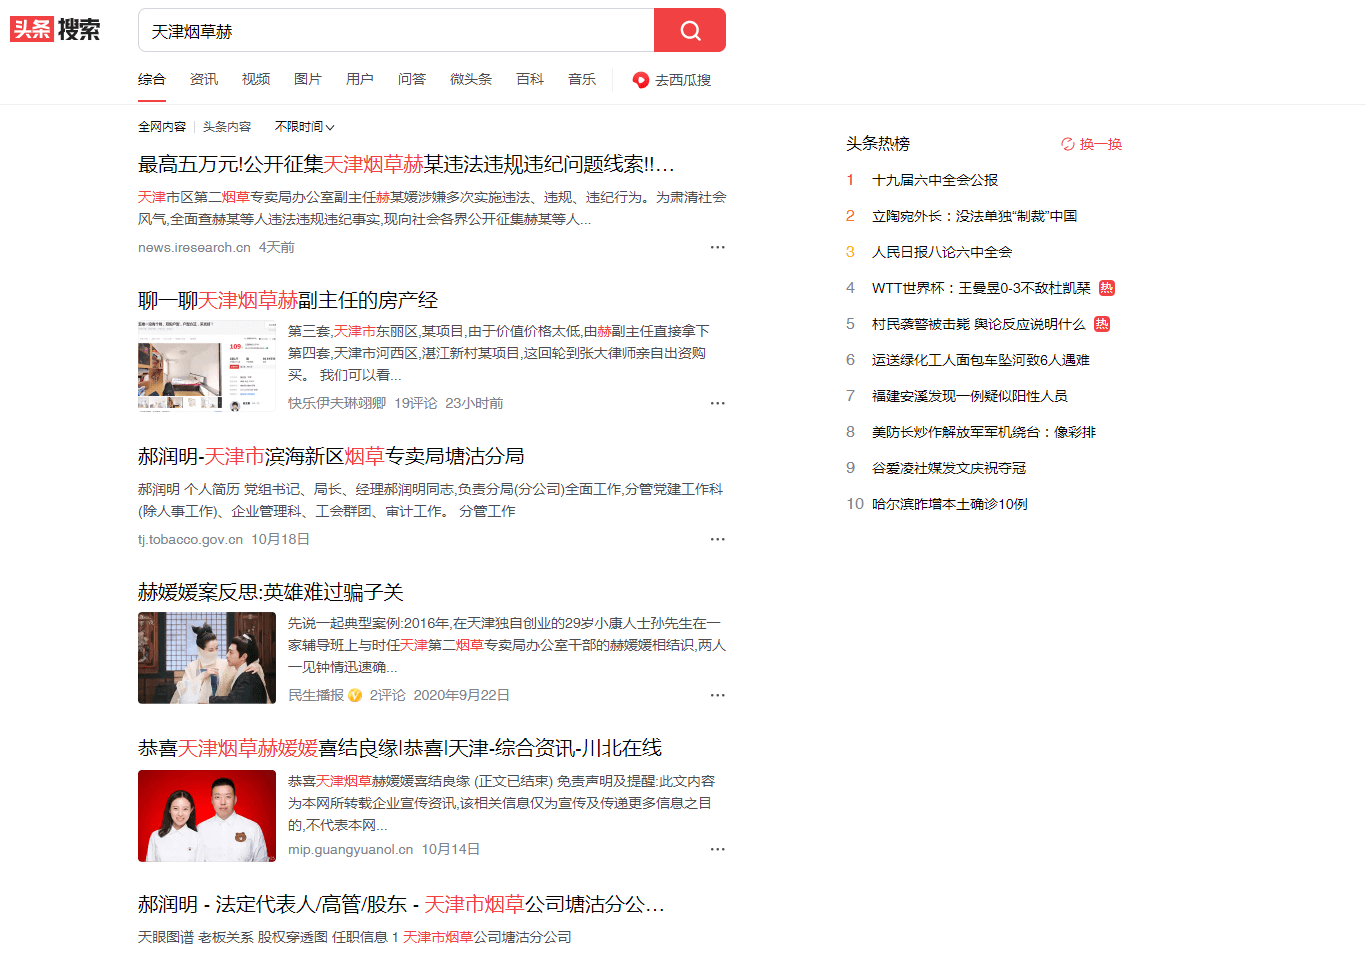The height and width of the screenshot is (954, 1366).
Task: Open more options for 民生播报 result
Action: click(717, 695)
